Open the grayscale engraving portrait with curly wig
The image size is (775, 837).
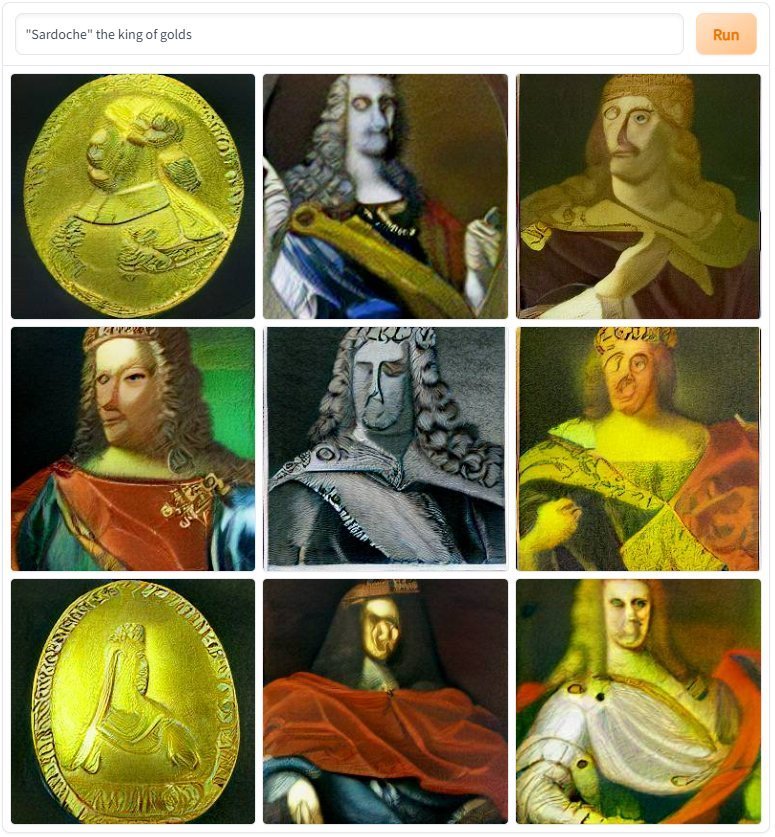pos(385,449)
